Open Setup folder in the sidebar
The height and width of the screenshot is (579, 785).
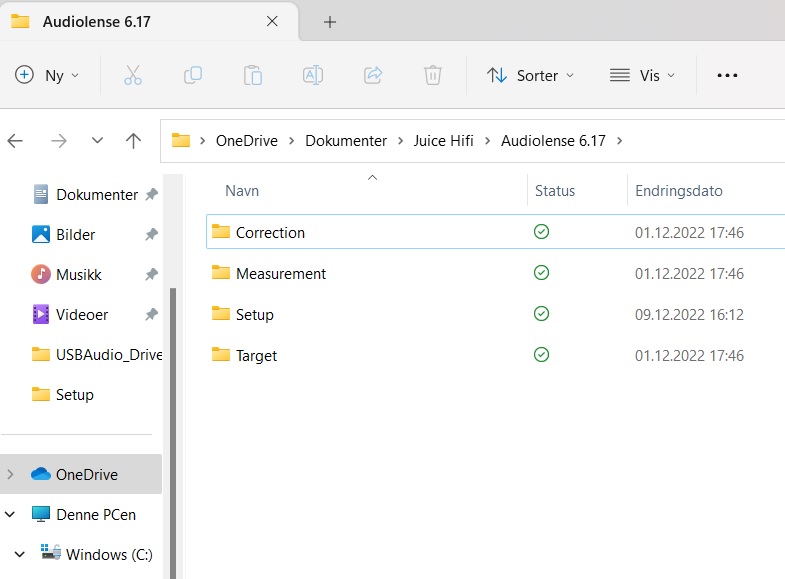pyautogui.click(x=63, y=394)
